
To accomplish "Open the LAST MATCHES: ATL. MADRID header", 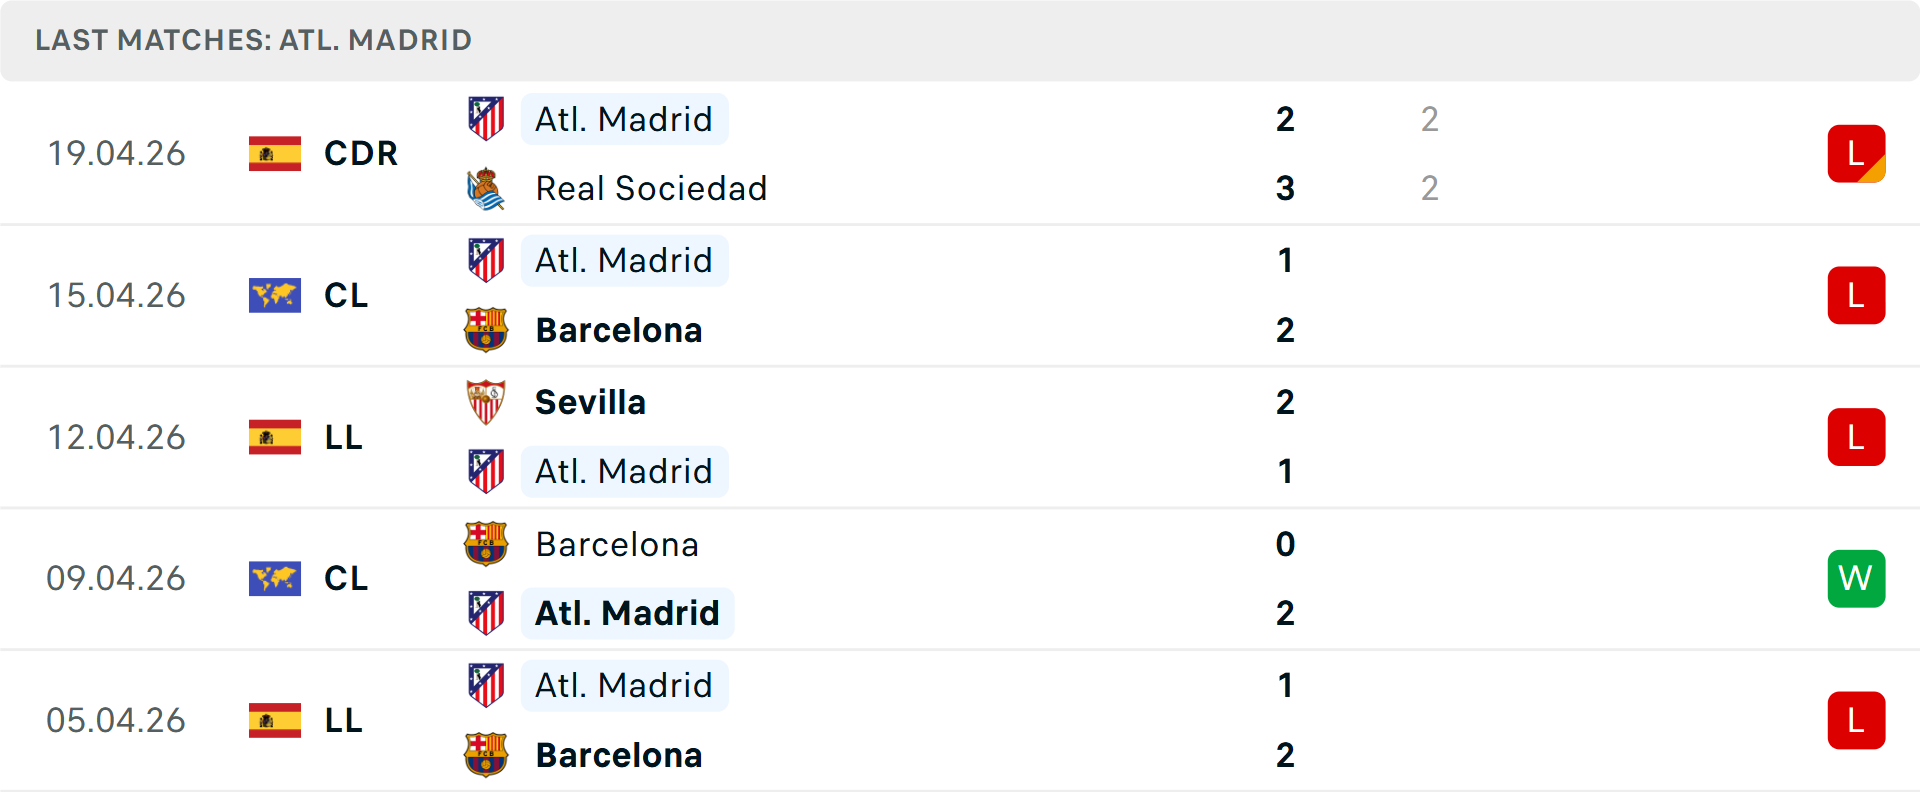I will [252, 40].
